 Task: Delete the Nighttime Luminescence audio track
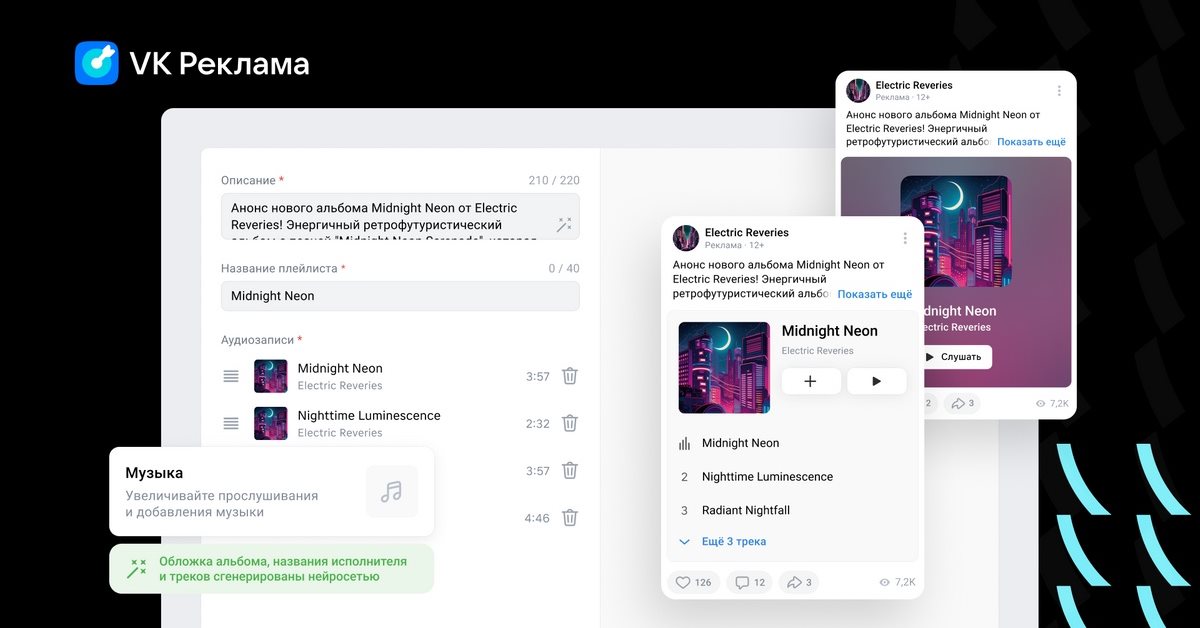pyautogui.click(x=569, y=423)
